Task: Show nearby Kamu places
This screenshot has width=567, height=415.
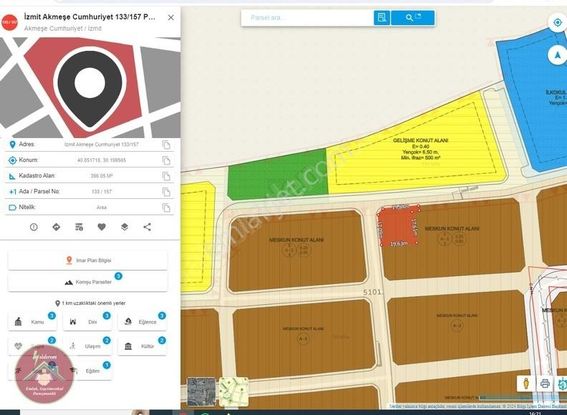Action: point(32,322)
